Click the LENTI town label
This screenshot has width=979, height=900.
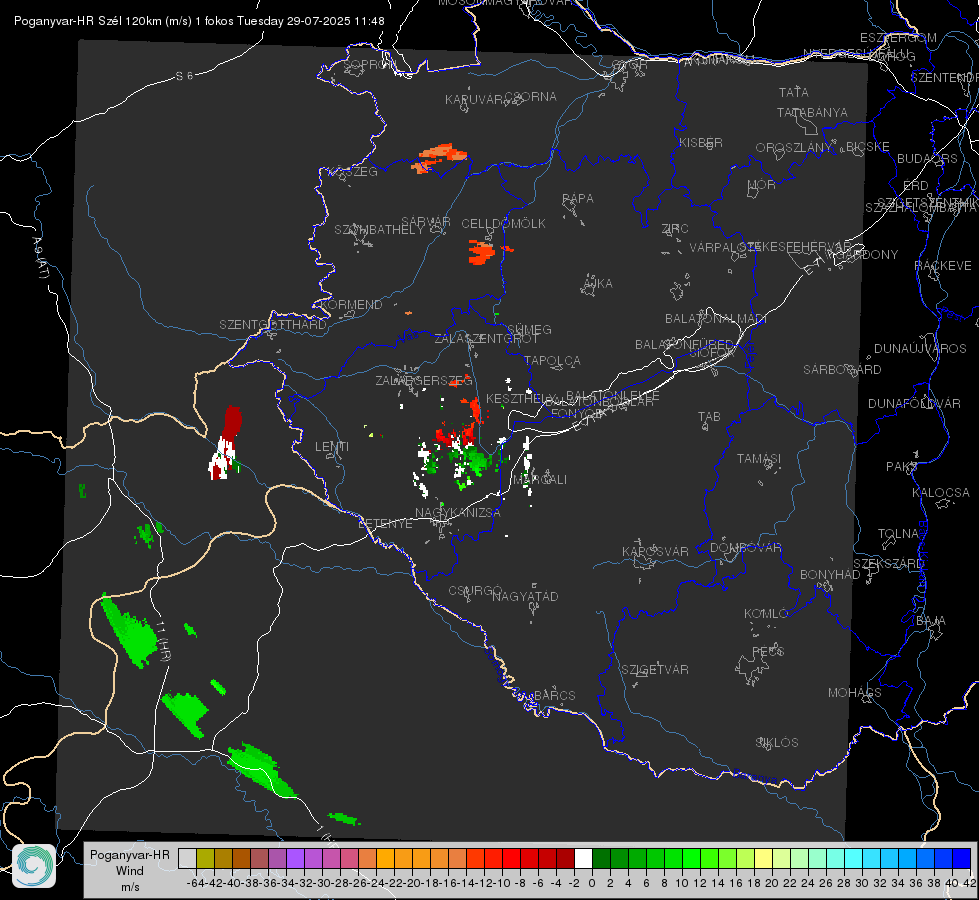point(332,447)
